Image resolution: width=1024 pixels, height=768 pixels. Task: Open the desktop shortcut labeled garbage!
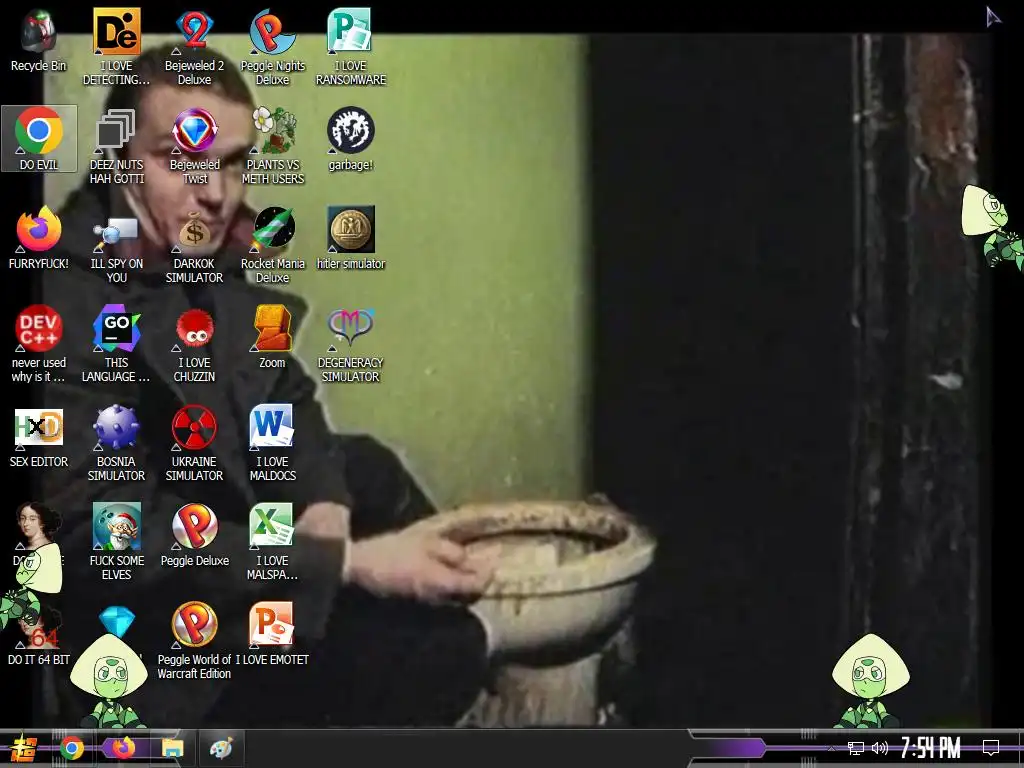pos(351,139)
